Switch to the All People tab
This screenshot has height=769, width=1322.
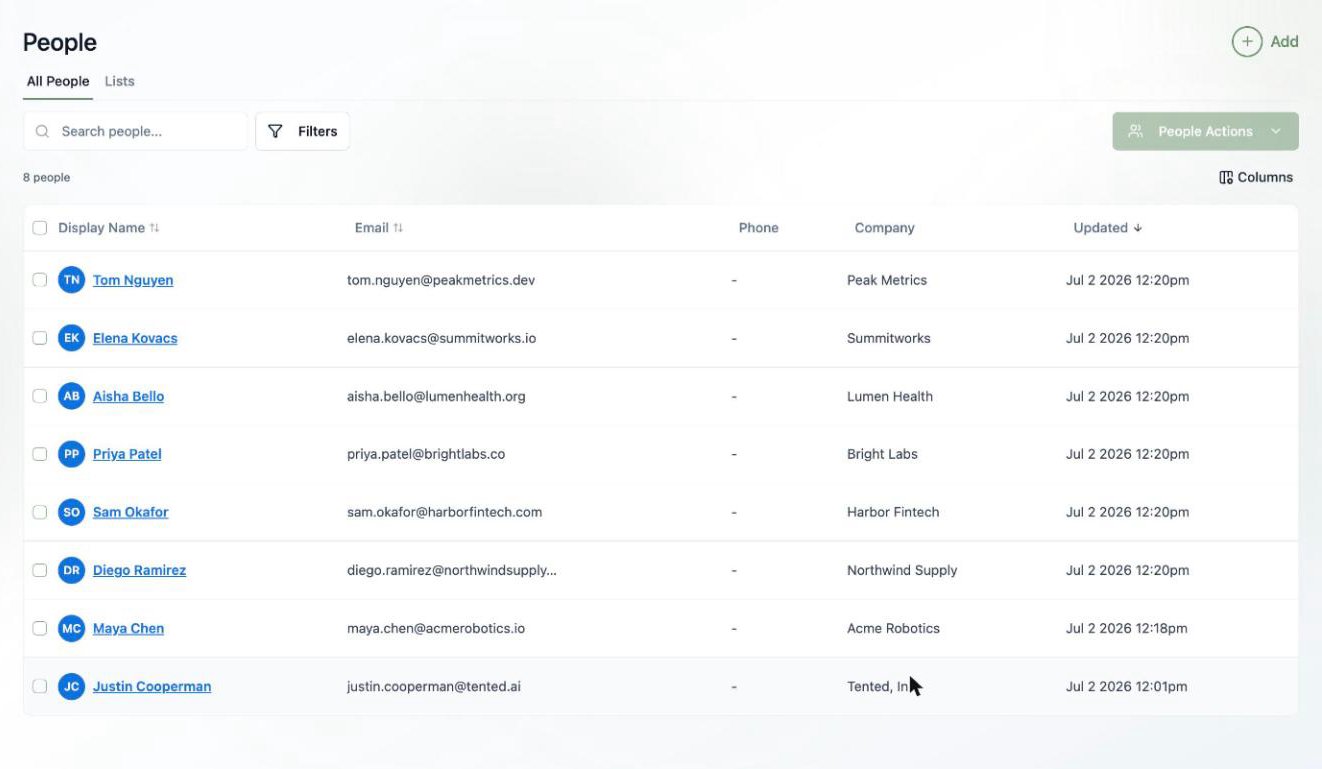click(x=58, y=81)
